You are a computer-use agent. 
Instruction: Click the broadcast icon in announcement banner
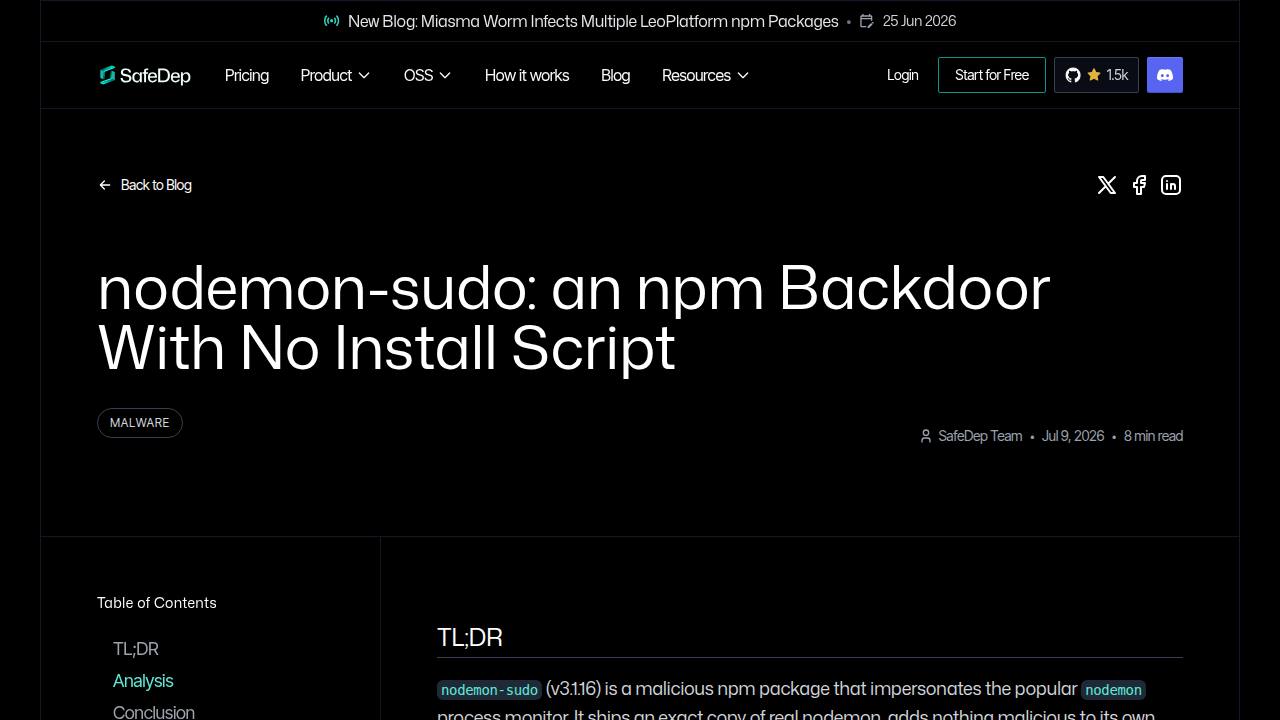tap(332, 21)
